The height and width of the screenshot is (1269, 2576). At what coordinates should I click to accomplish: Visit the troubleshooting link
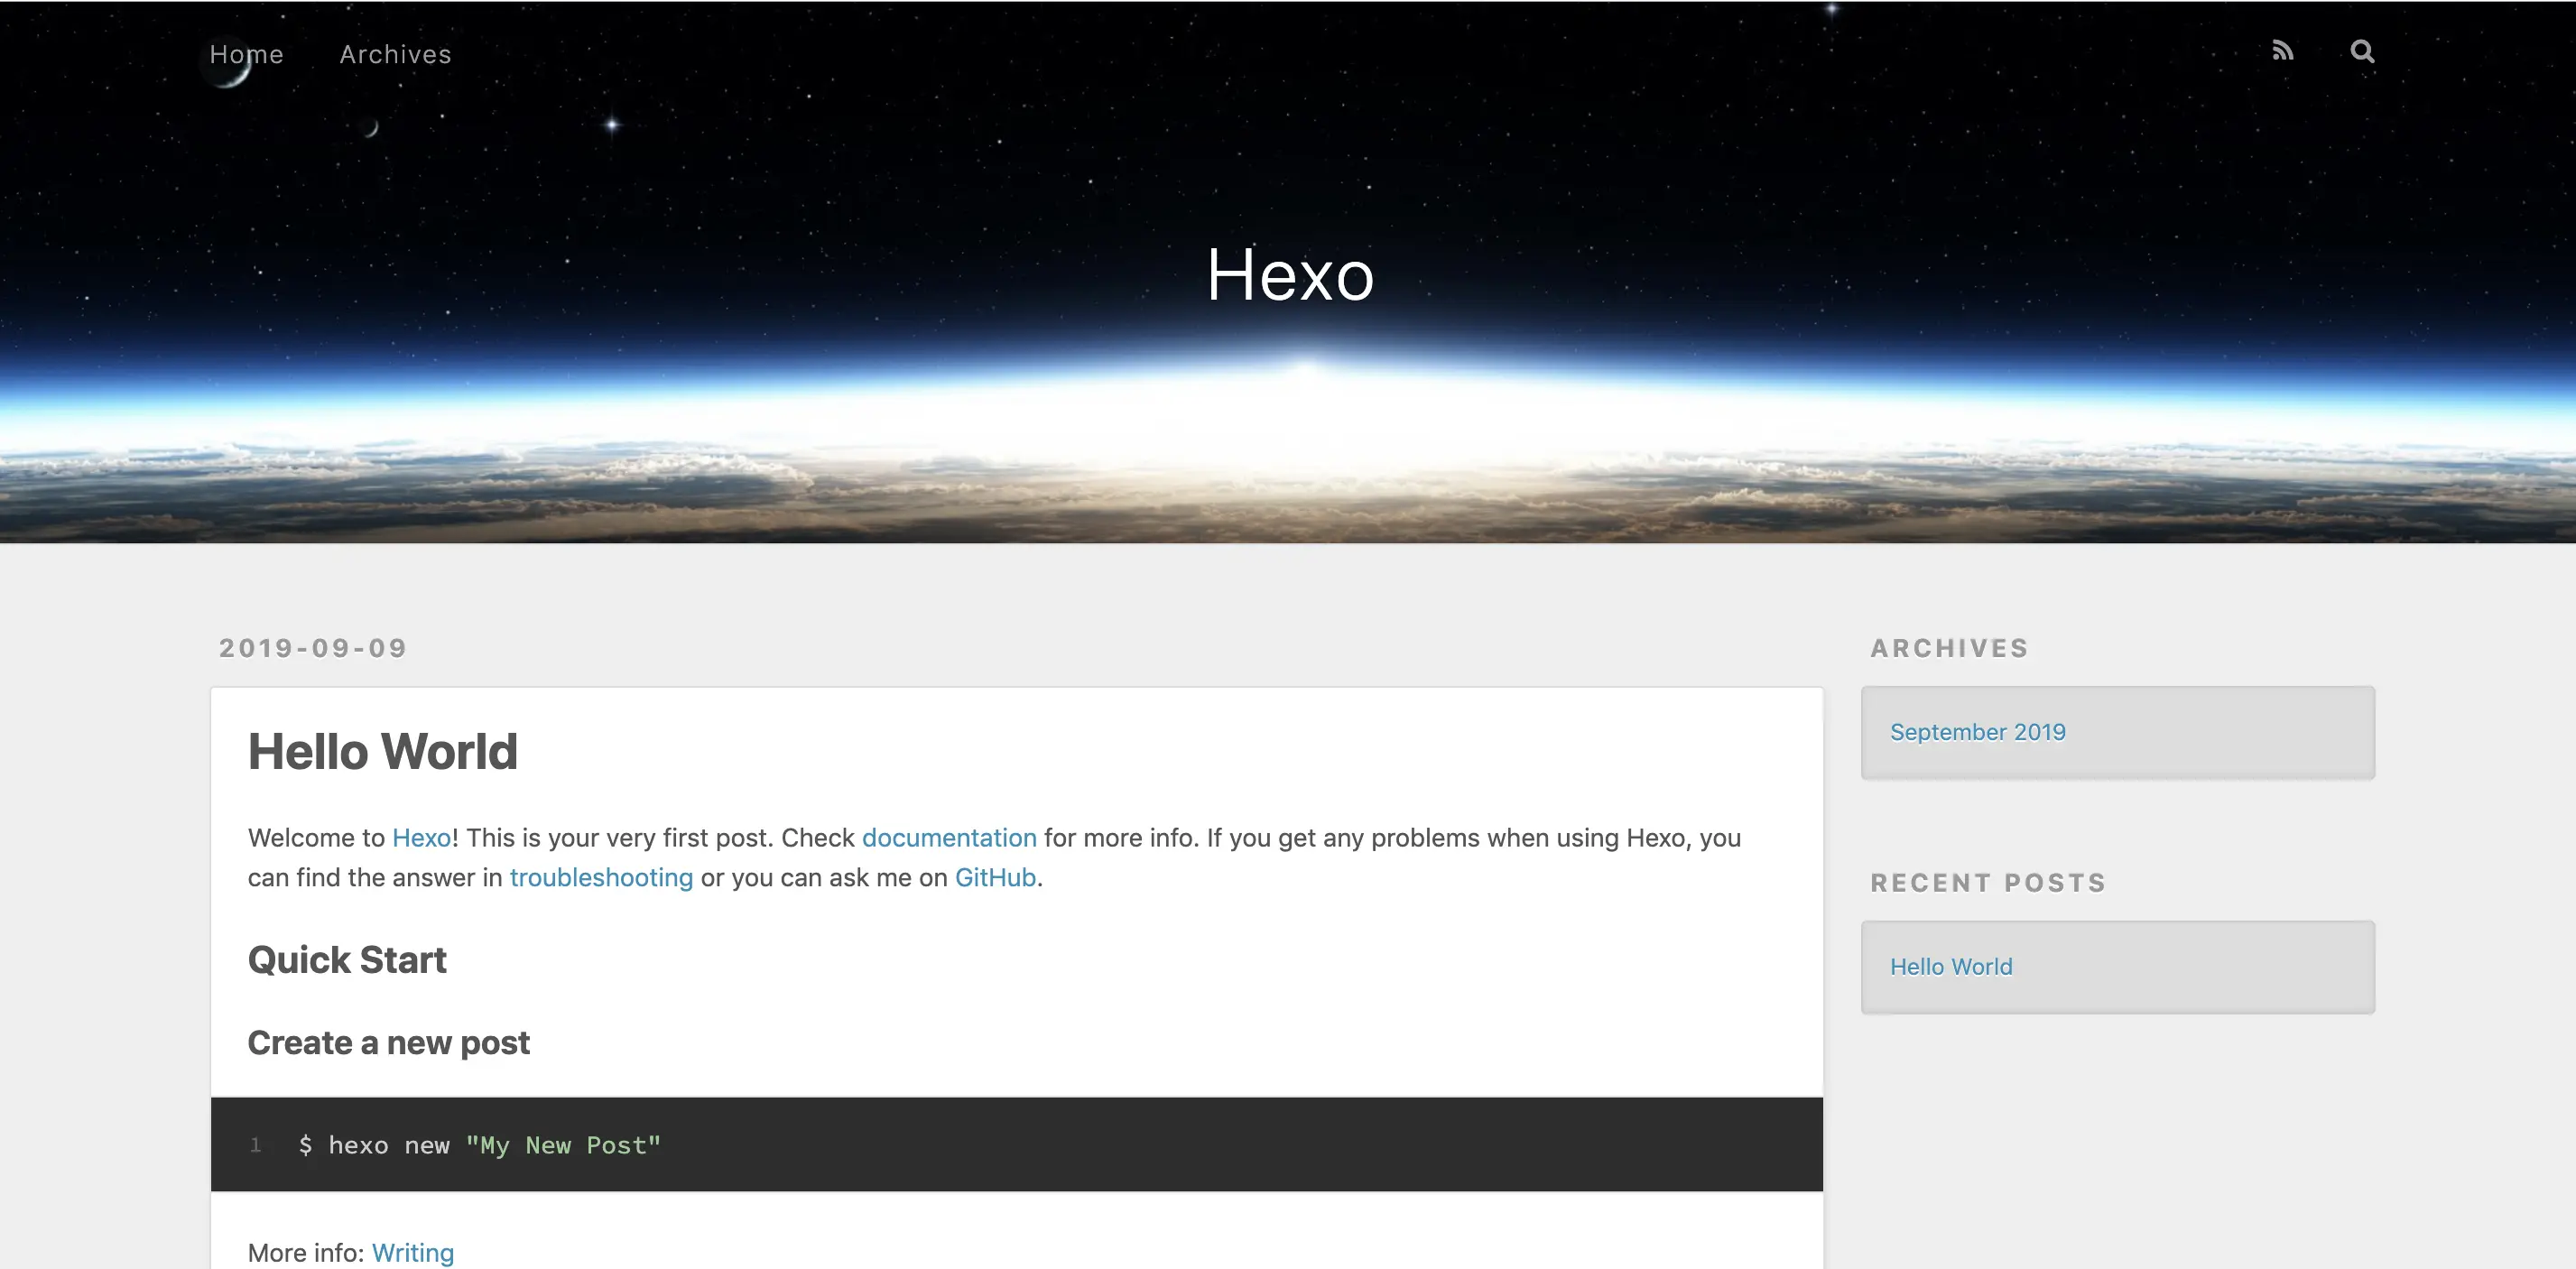click(600, 877)
